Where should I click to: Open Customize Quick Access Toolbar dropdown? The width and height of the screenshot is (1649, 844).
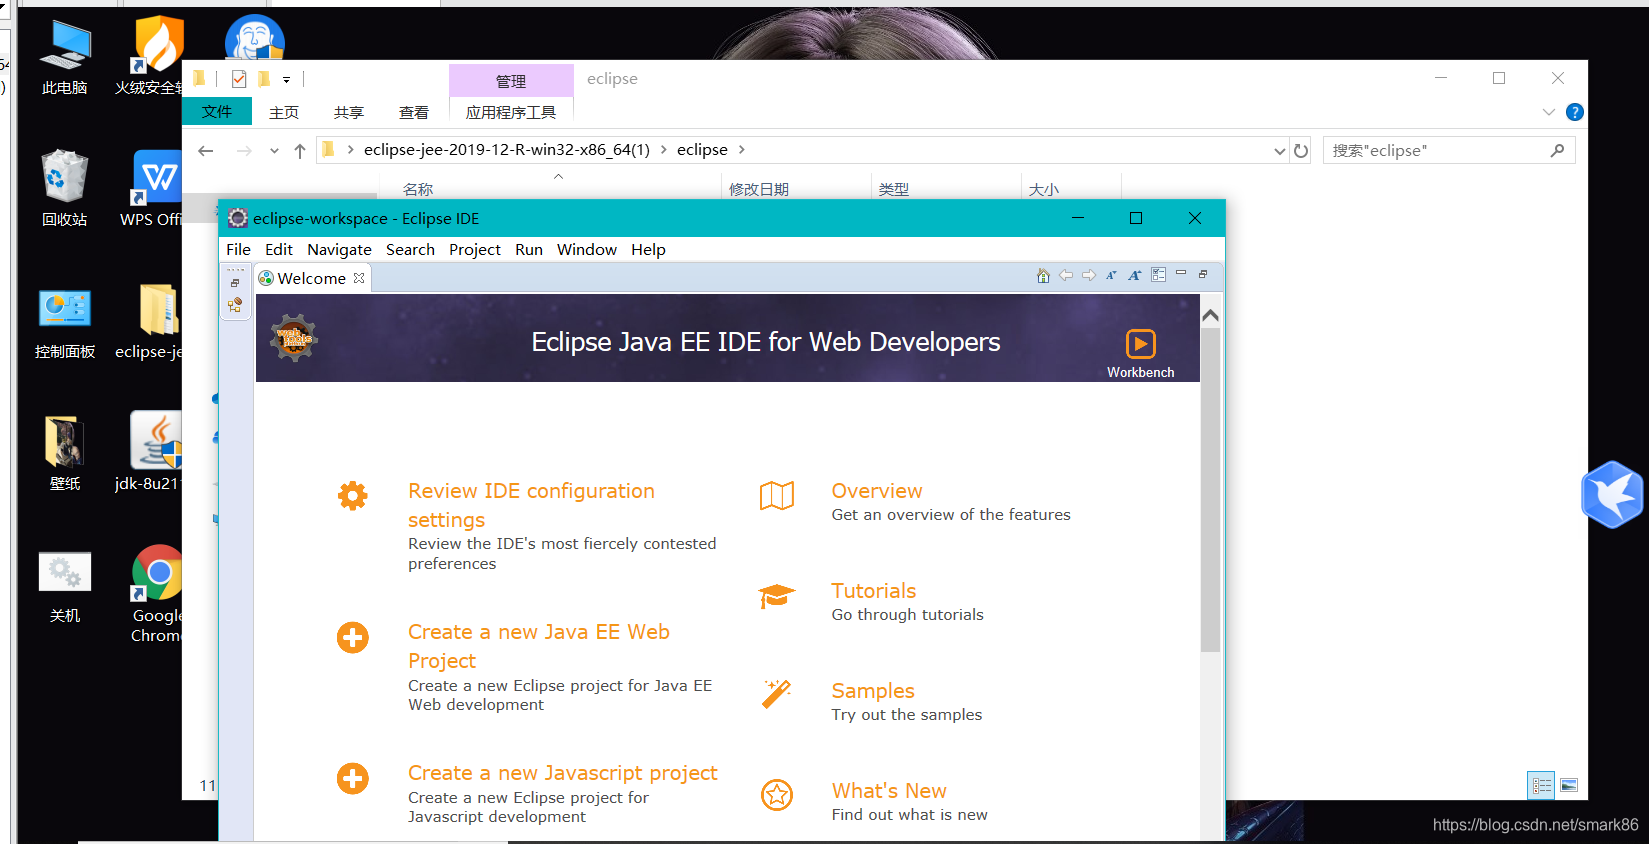point(286,79)
